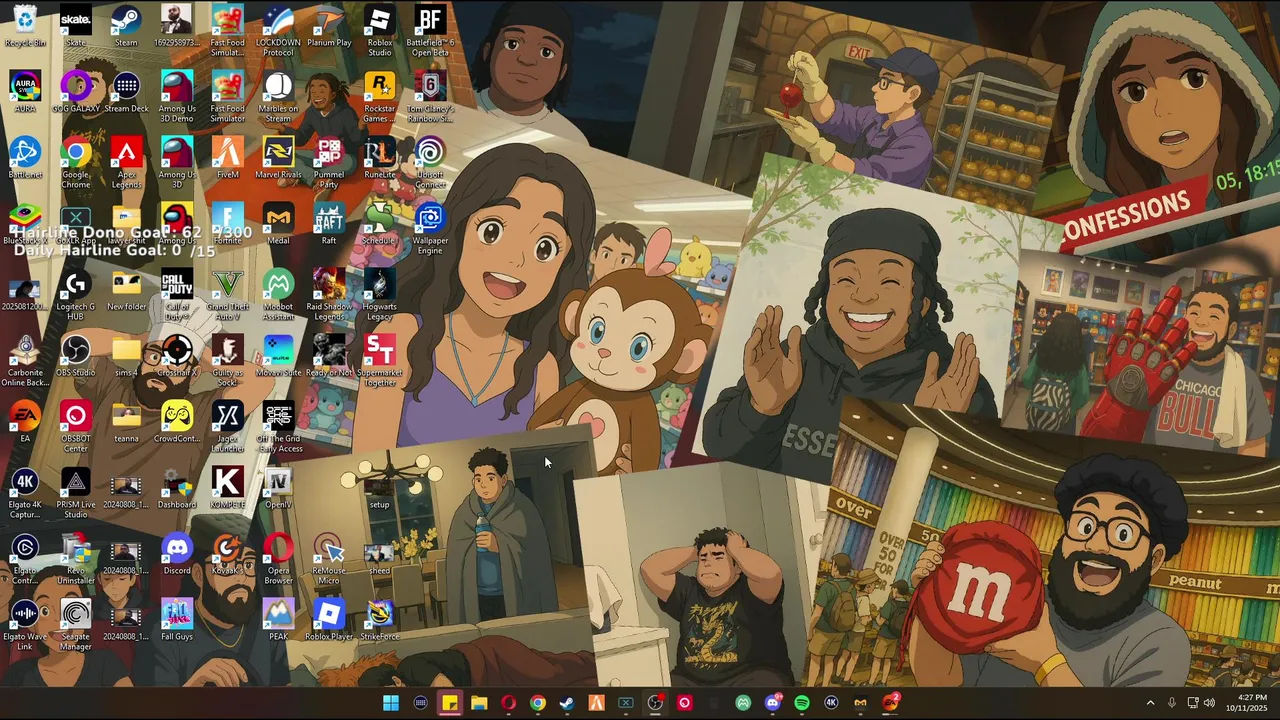
Task: Open FiveM desktop shortcut
Action: pyautogui.click(x=228, y=158)
